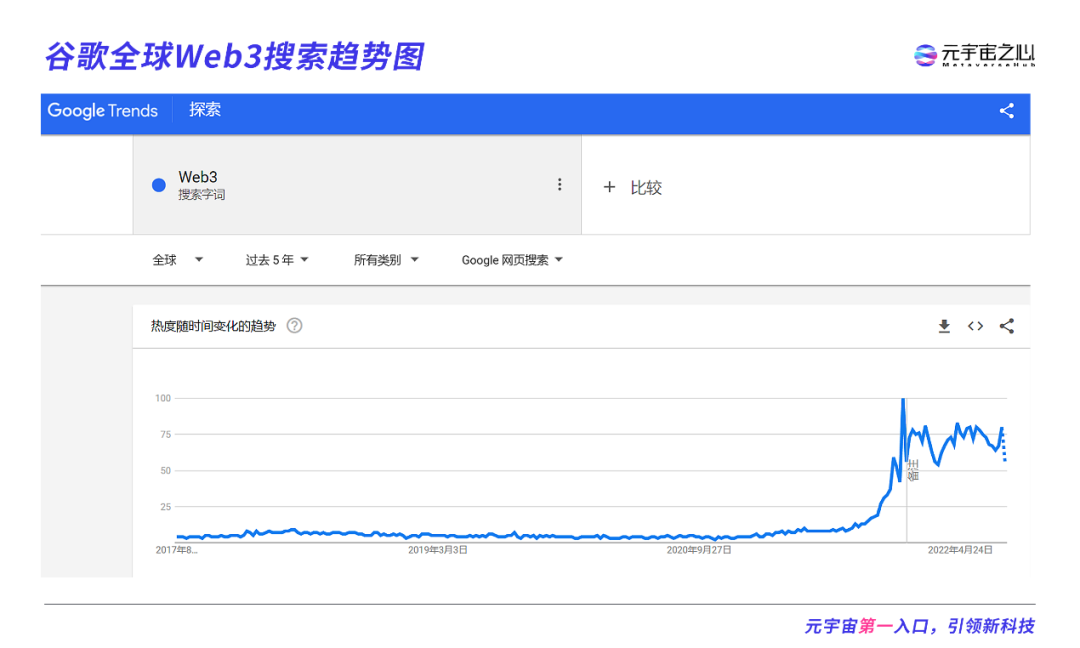Open the Google 网页搜索 search type dropdown
This screenshot has width=1080, height=648.
tap(512, 260)
